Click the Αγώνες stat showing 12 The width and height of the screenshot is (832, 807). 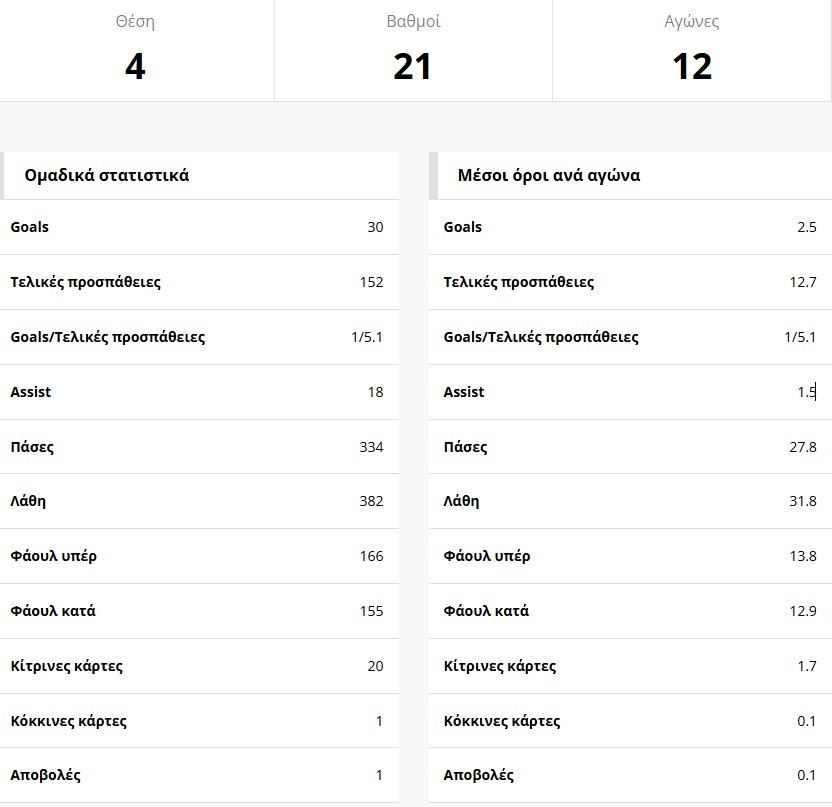(x=691, y=66)
